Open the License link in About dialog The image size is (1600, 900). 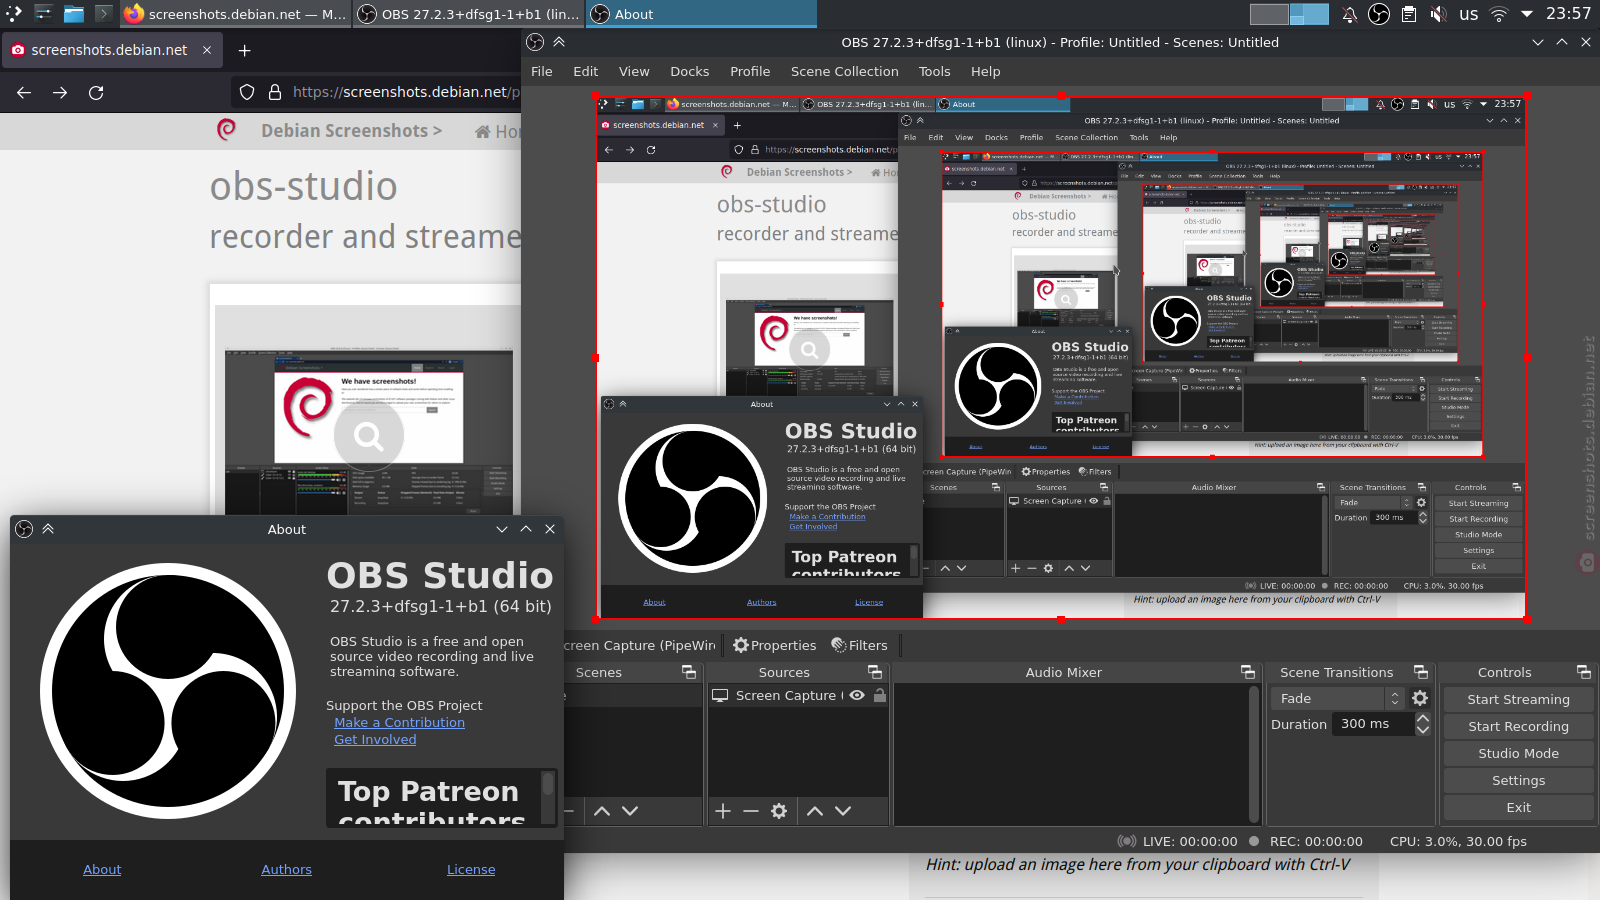tap(471, 870)
